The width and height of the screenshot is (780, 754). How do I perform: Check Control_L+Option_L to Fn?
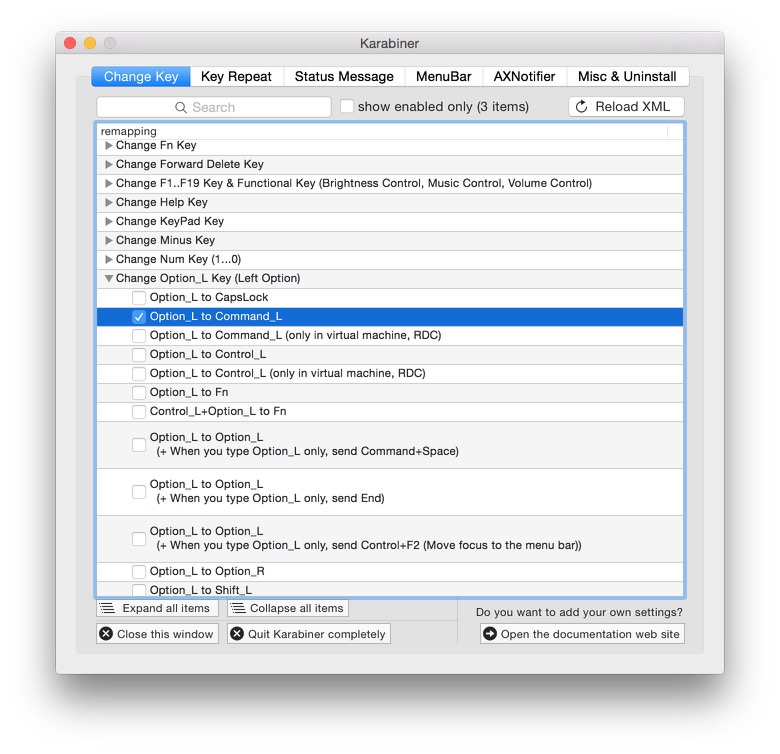139,411
